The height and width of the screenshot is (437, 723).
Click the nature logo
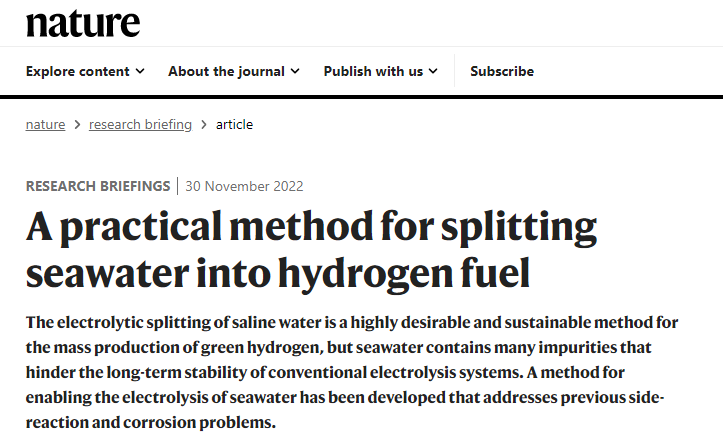click(83, 24)
